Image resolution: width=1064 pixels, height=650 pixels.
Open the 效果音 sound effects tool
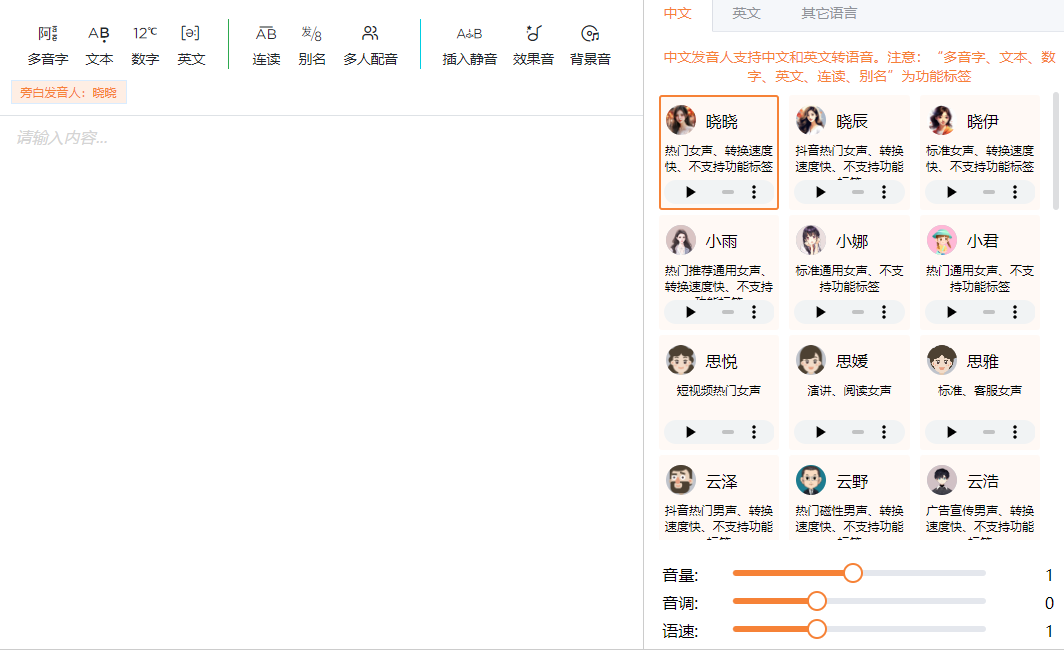coord(533,34)
